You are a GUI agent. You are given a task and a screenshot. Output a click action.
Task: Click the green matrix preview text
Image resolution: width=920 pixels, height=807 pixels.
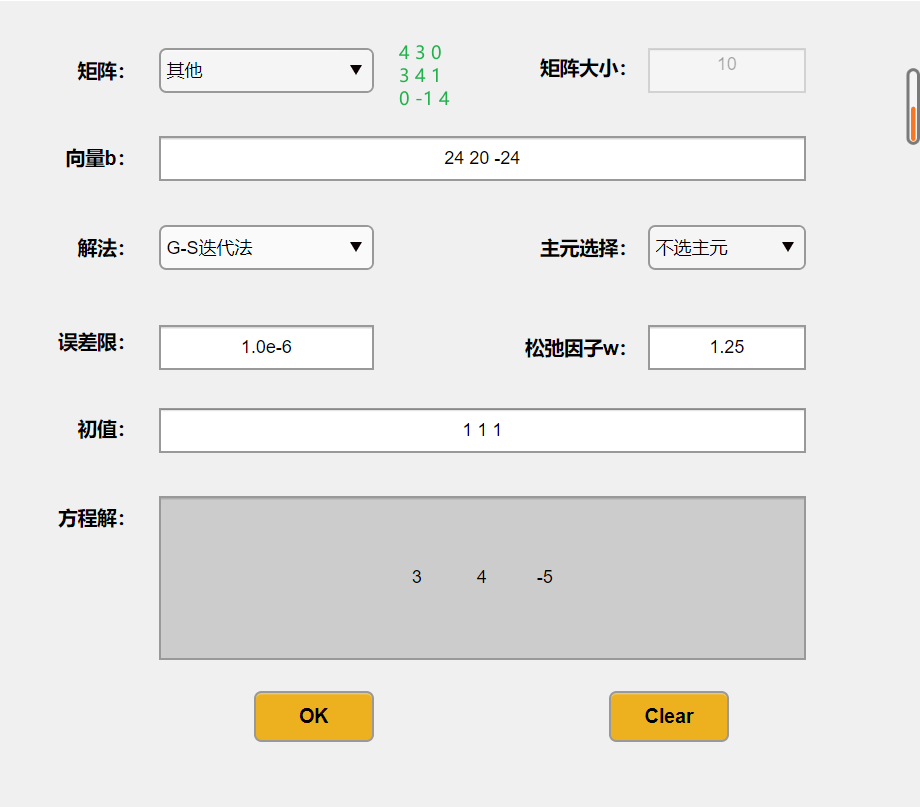[x=422, y=70]
